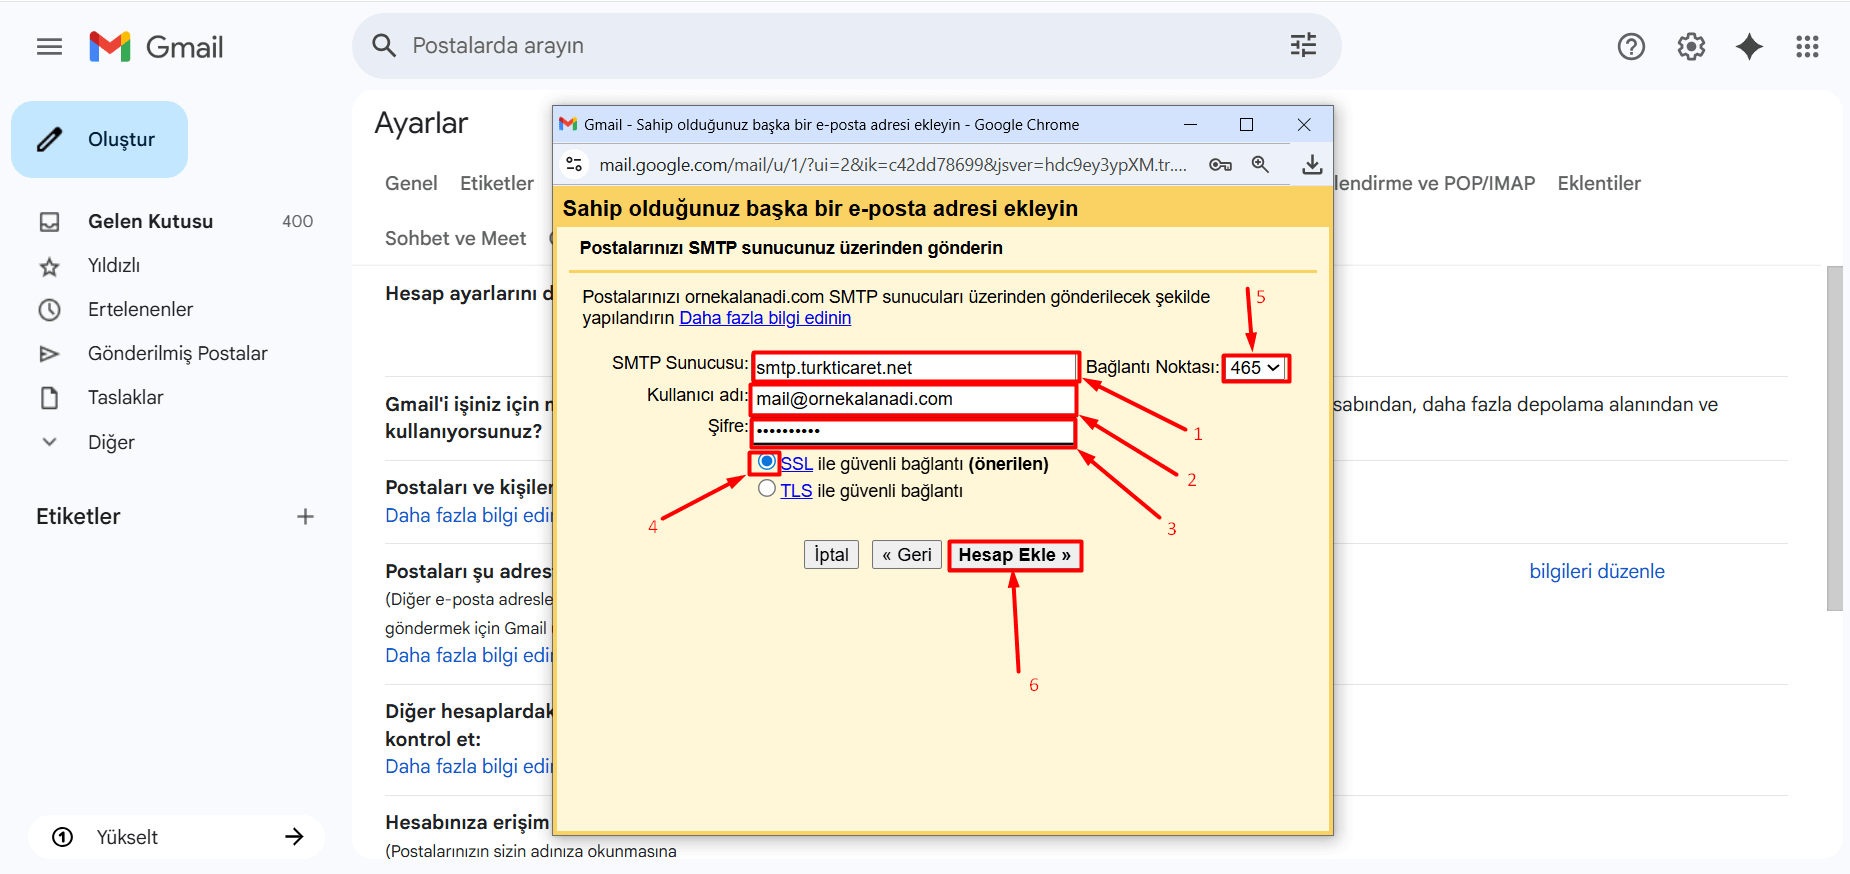Click the Ertelenenler clock icon
Screen dimensions: 1850x874
click(x=49, y=309)
